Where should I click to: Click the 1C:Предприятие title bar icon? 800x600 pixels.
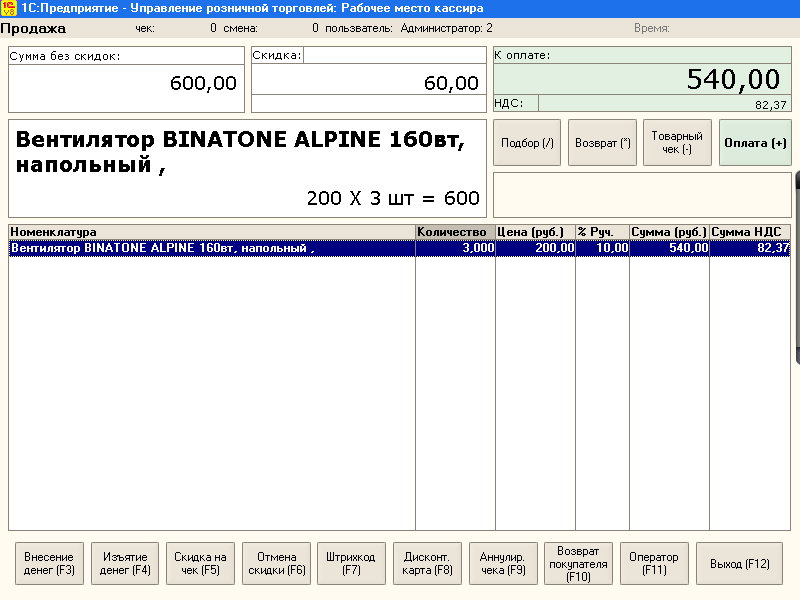(9, 8)
